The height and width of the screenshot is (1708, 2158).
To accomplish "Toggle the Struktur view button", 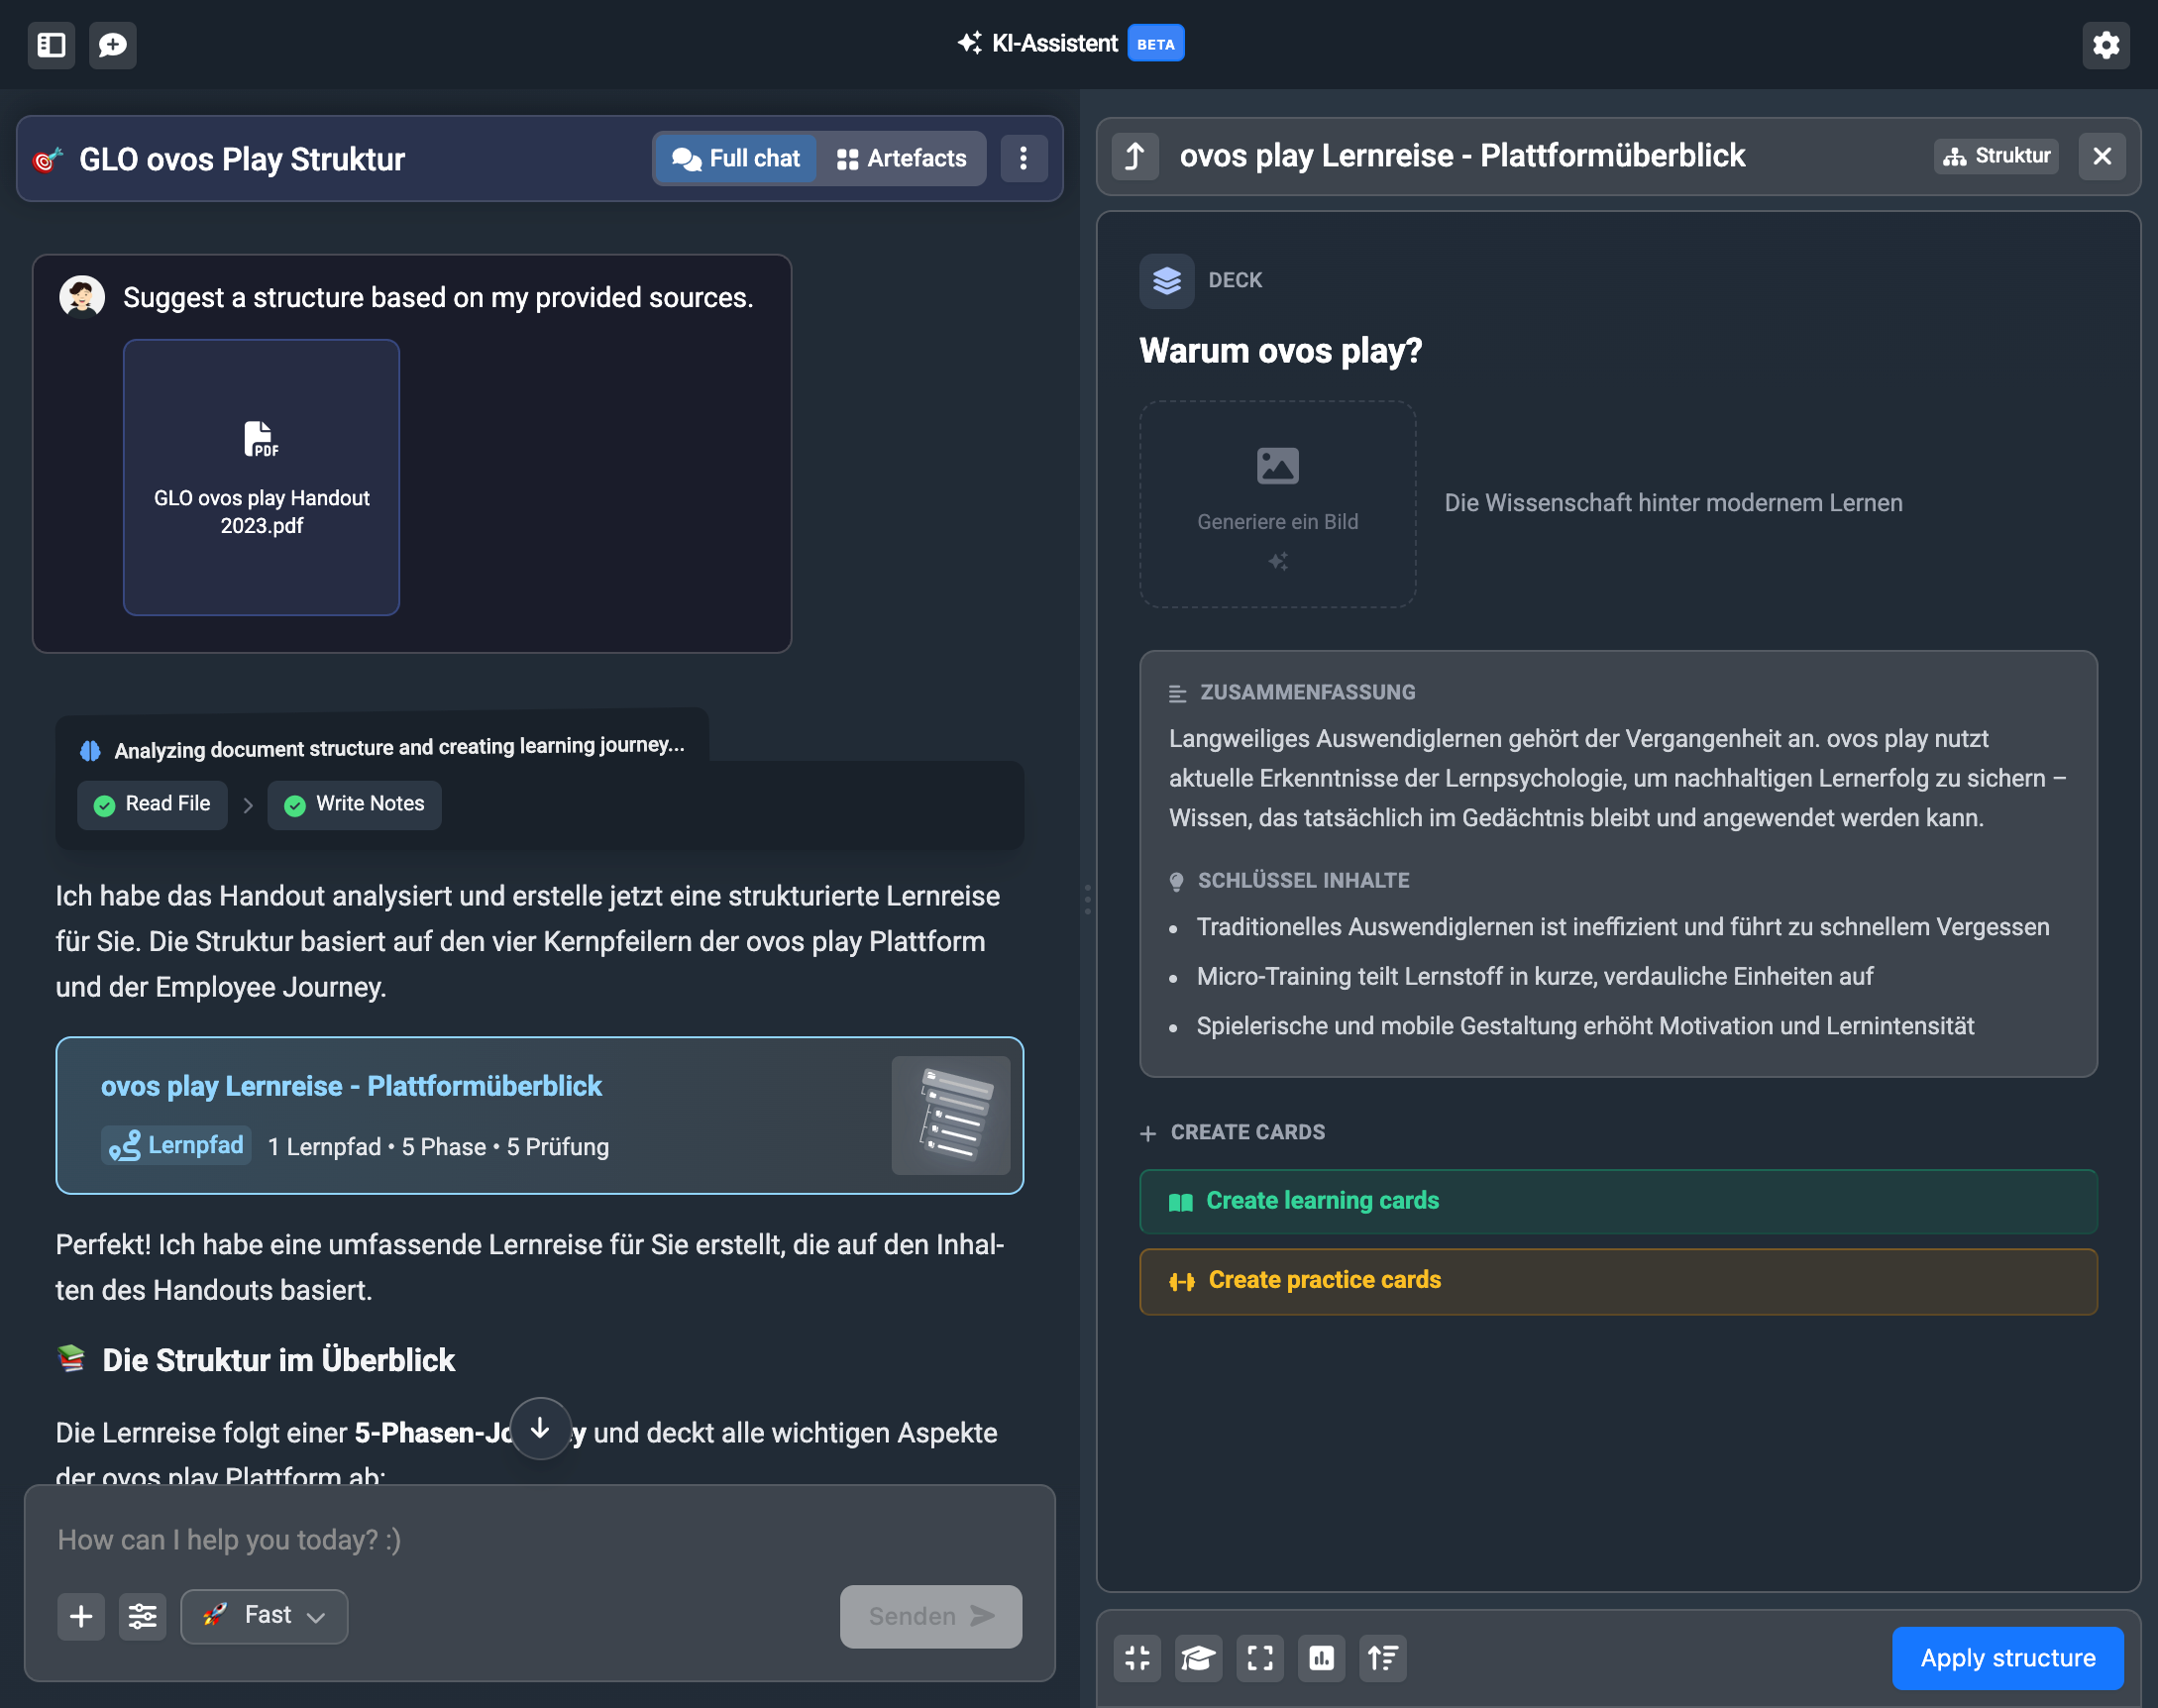I will (1996, 156).
